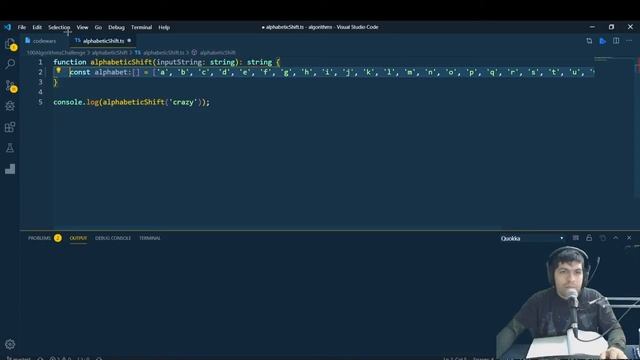
Task: Split the editor to the right
Action: pyautogui.click(x=616, y=41)
